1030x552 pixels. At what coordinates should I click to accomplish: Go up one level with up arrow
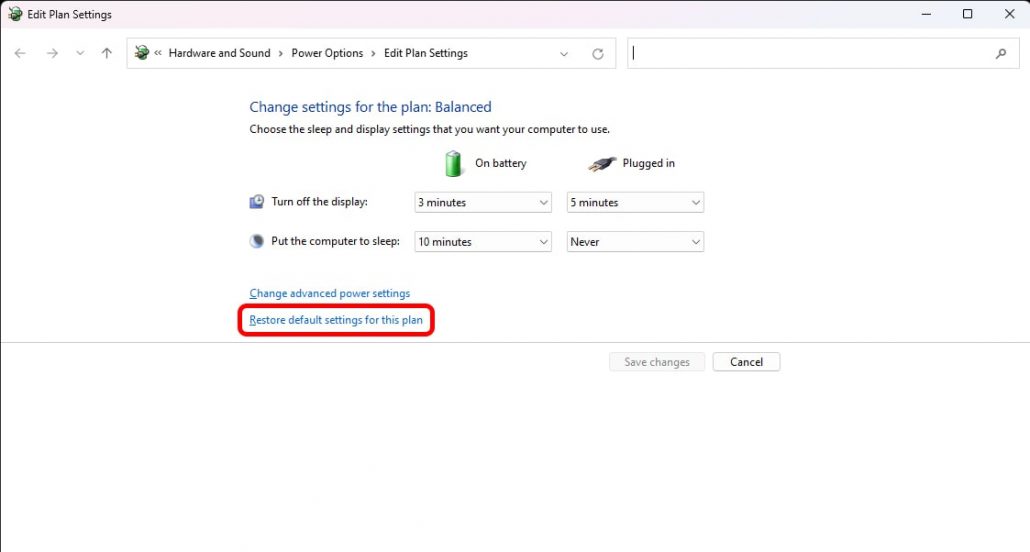(x=107, y=53)
